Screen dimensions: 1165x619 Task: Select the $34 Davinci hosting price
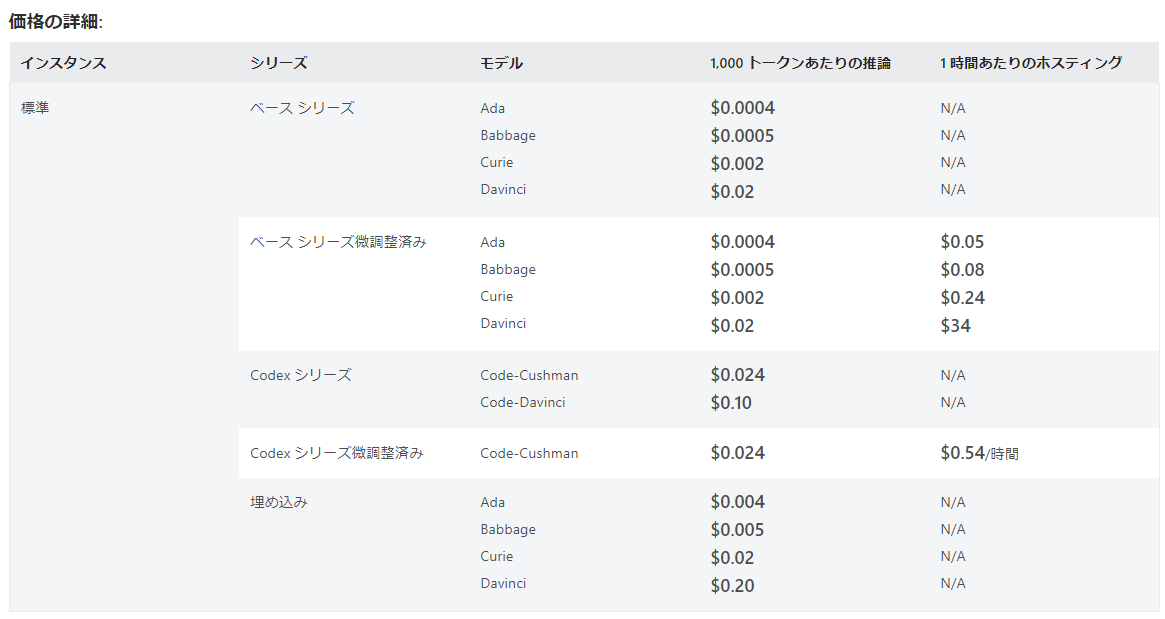coord(955,325)
